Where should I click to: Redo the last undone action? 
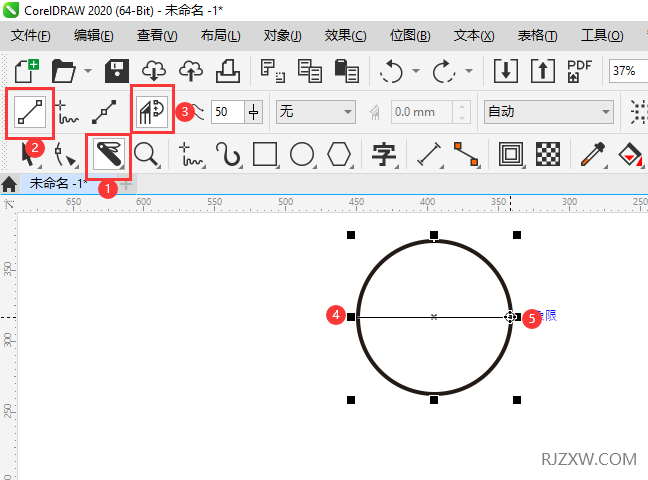coord(444,71)
